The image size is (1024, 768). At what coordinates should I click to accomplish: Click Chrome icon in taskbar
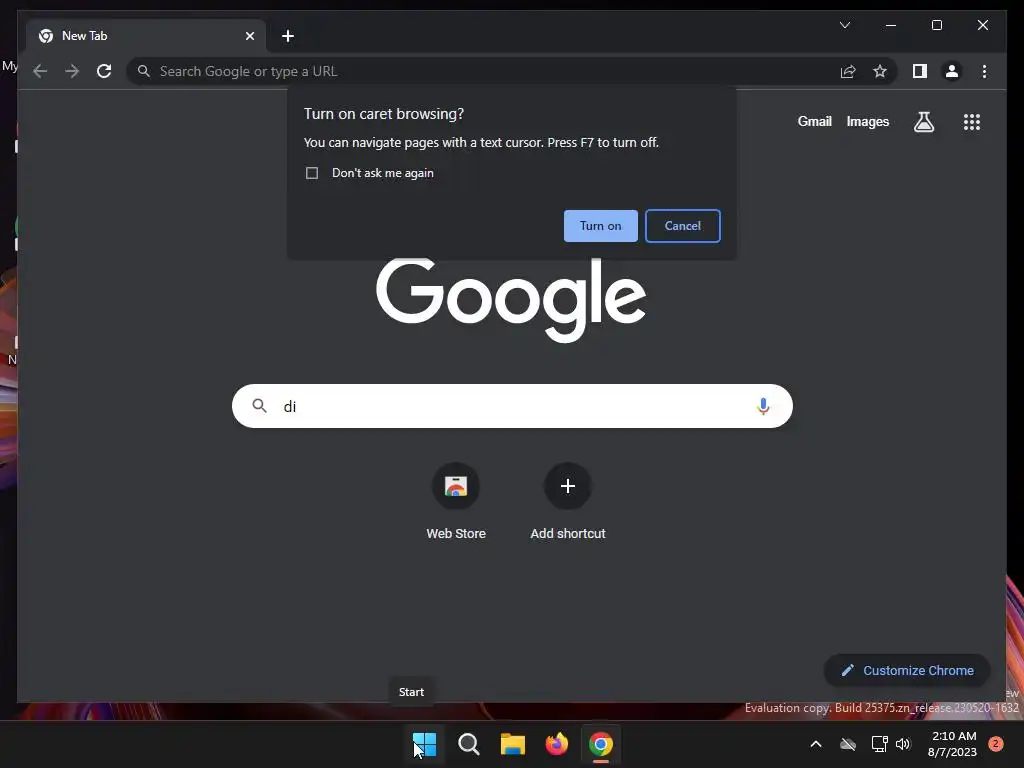(601, 744)
